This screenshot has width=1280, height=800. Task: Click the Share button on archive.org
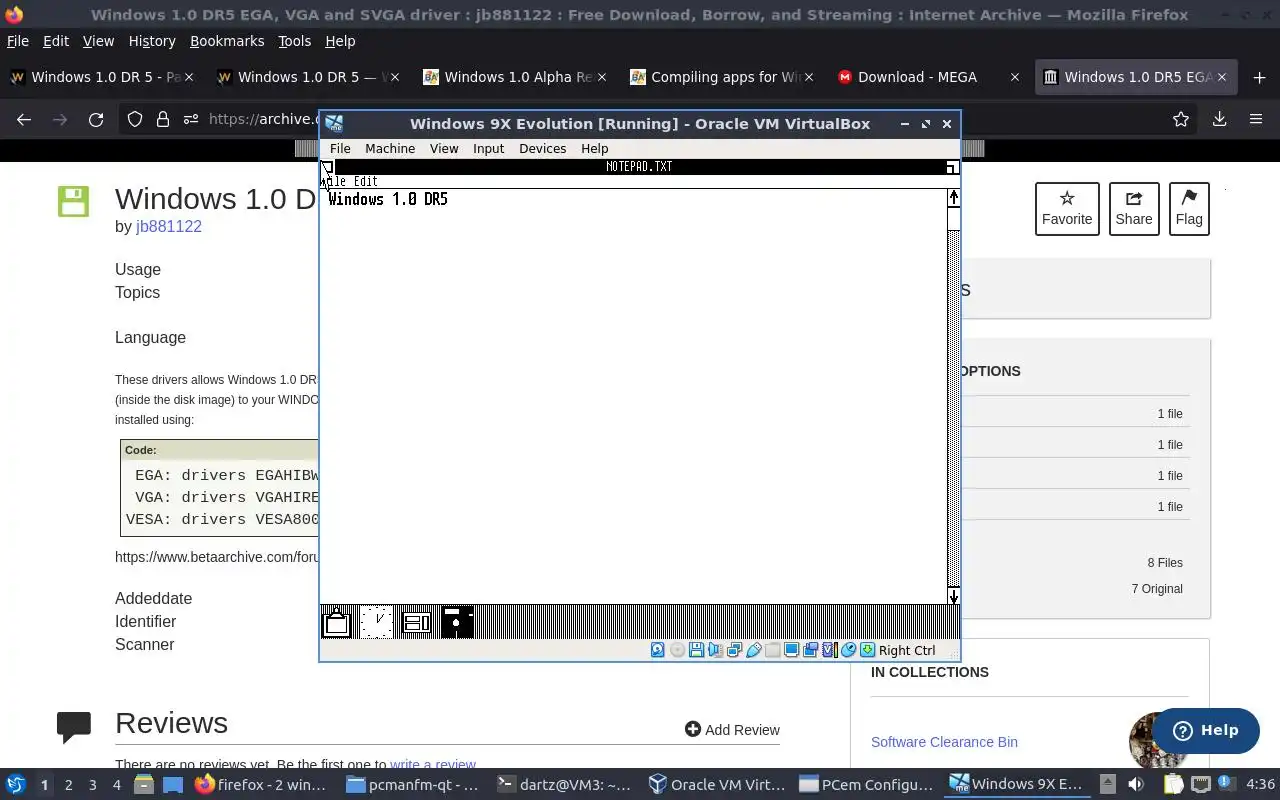click(1134, 209)
